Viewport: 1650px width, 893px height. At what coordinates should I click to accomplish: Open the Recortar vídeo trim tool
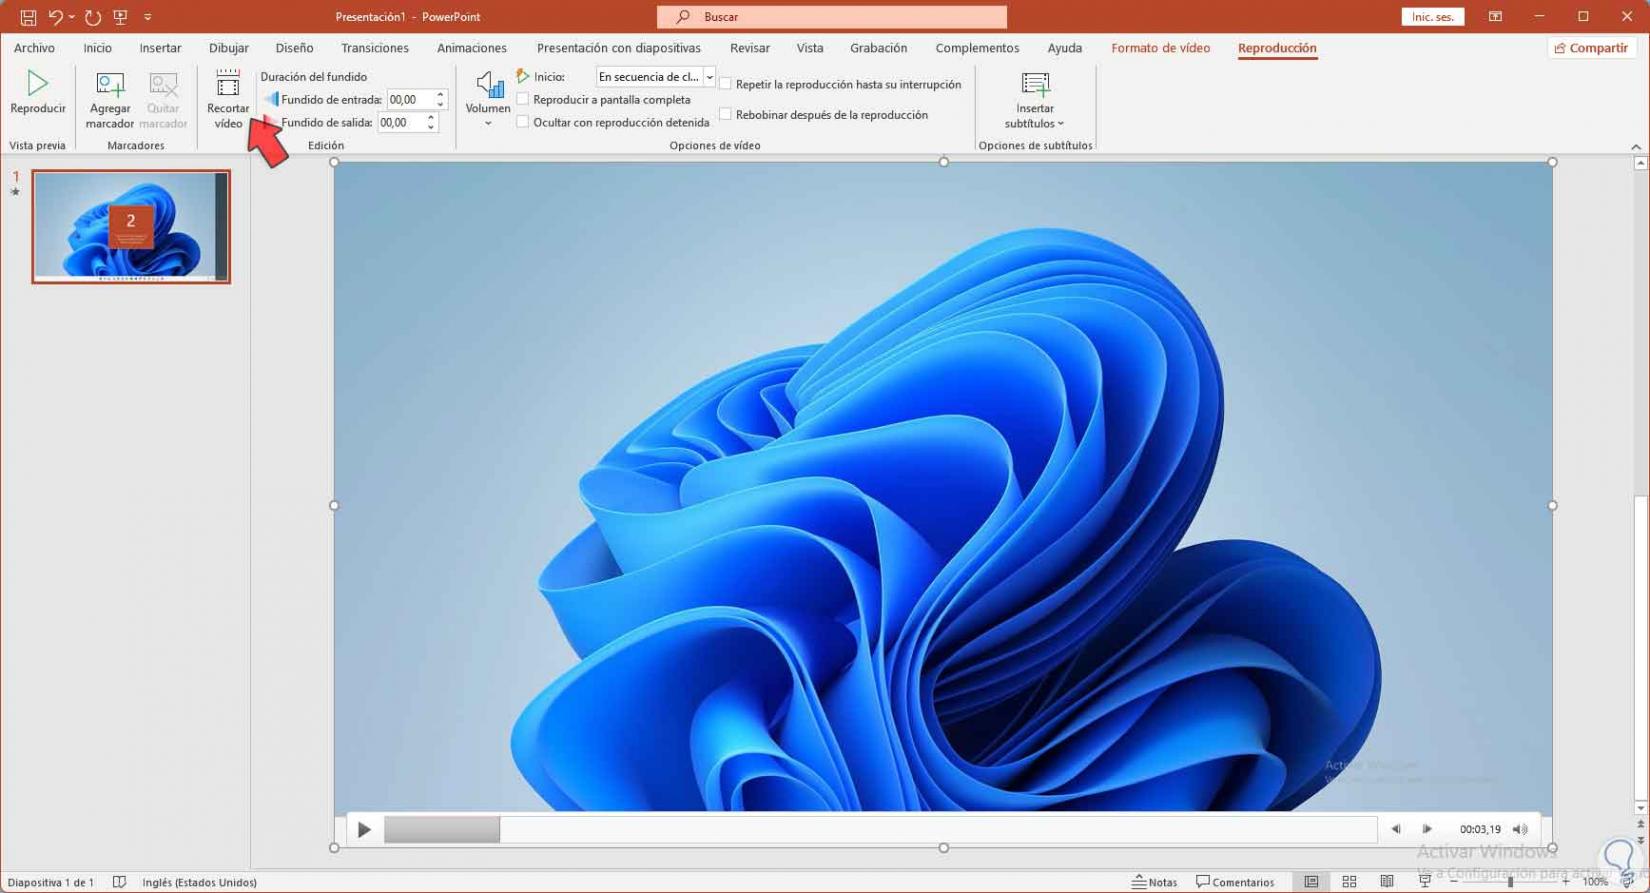click(228, 100)
